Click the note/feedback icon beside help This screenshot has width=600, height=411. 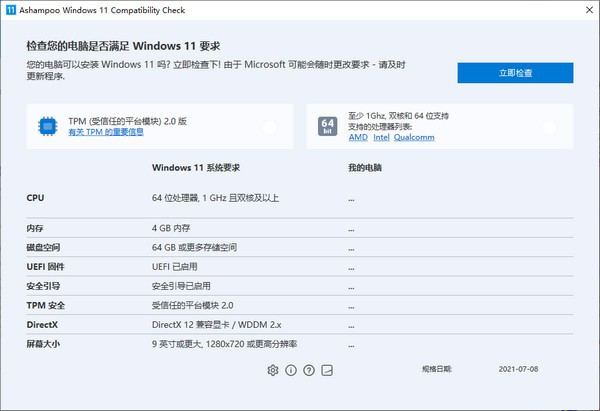pos(327,370)
